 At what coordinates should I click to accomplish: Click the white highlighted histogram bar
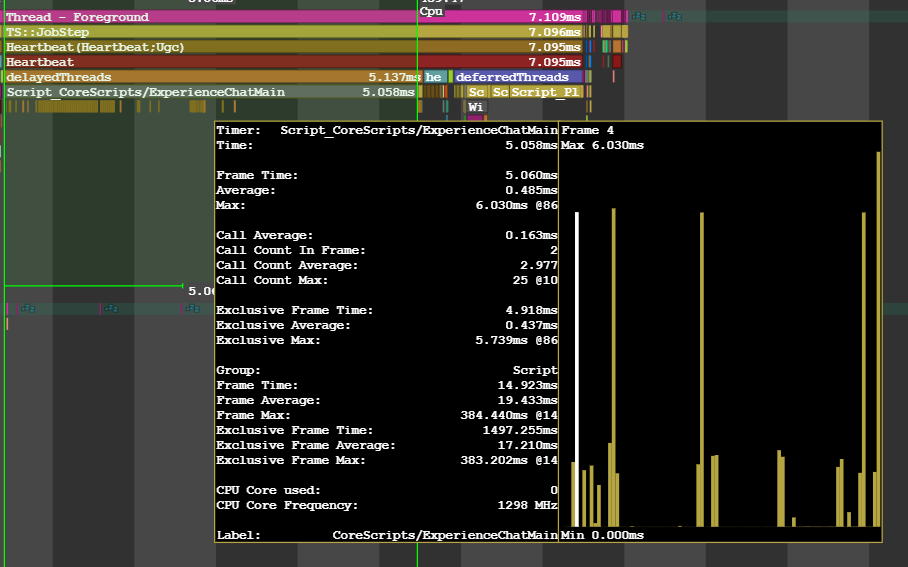pyautogui.click(x=577, y=369)
